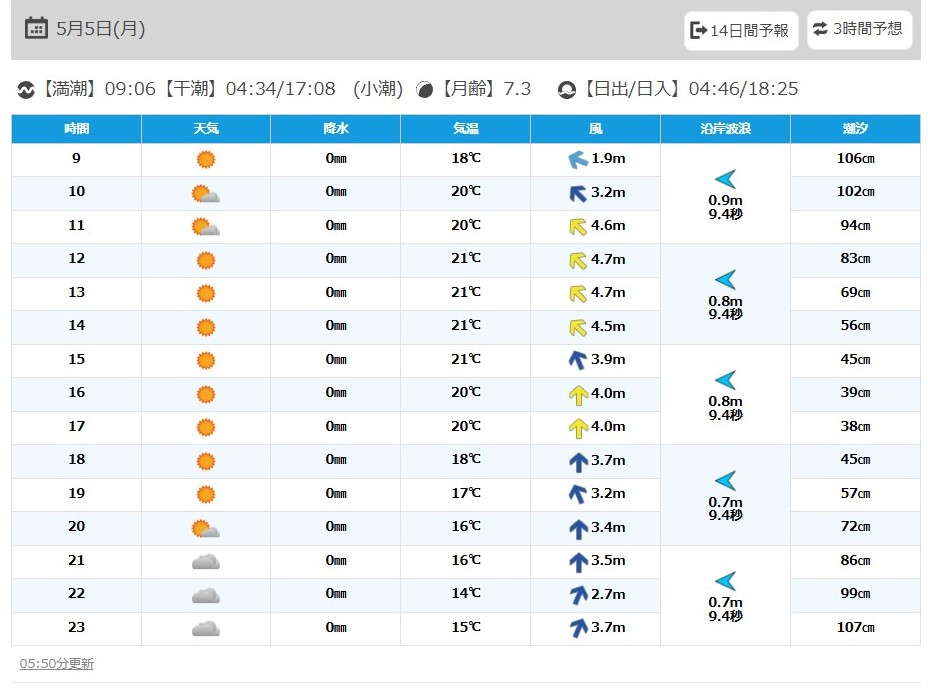
Task: Open the 14日間予報 forecast button
Action: [740, 30]
